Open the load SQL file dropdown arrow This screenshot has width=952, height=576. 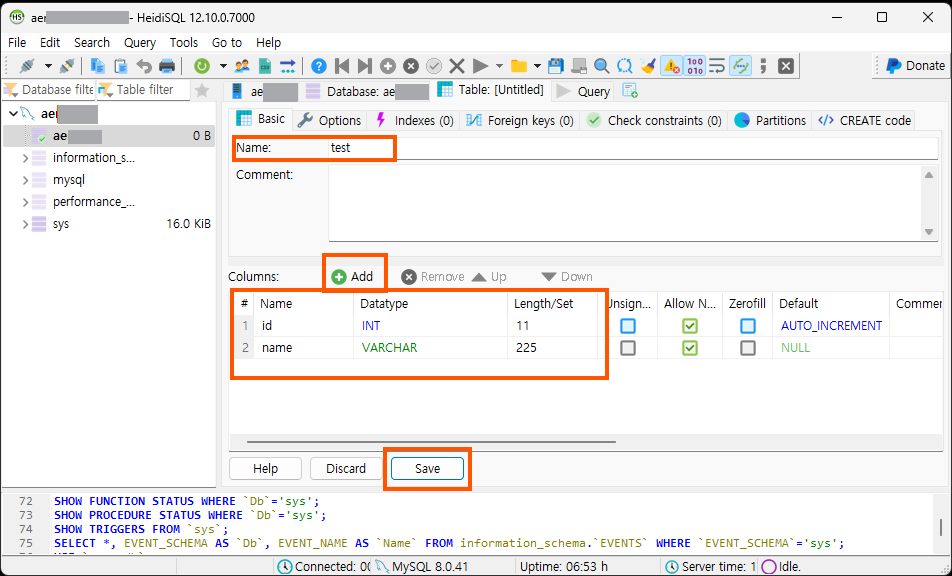click(x=537, y=66)
